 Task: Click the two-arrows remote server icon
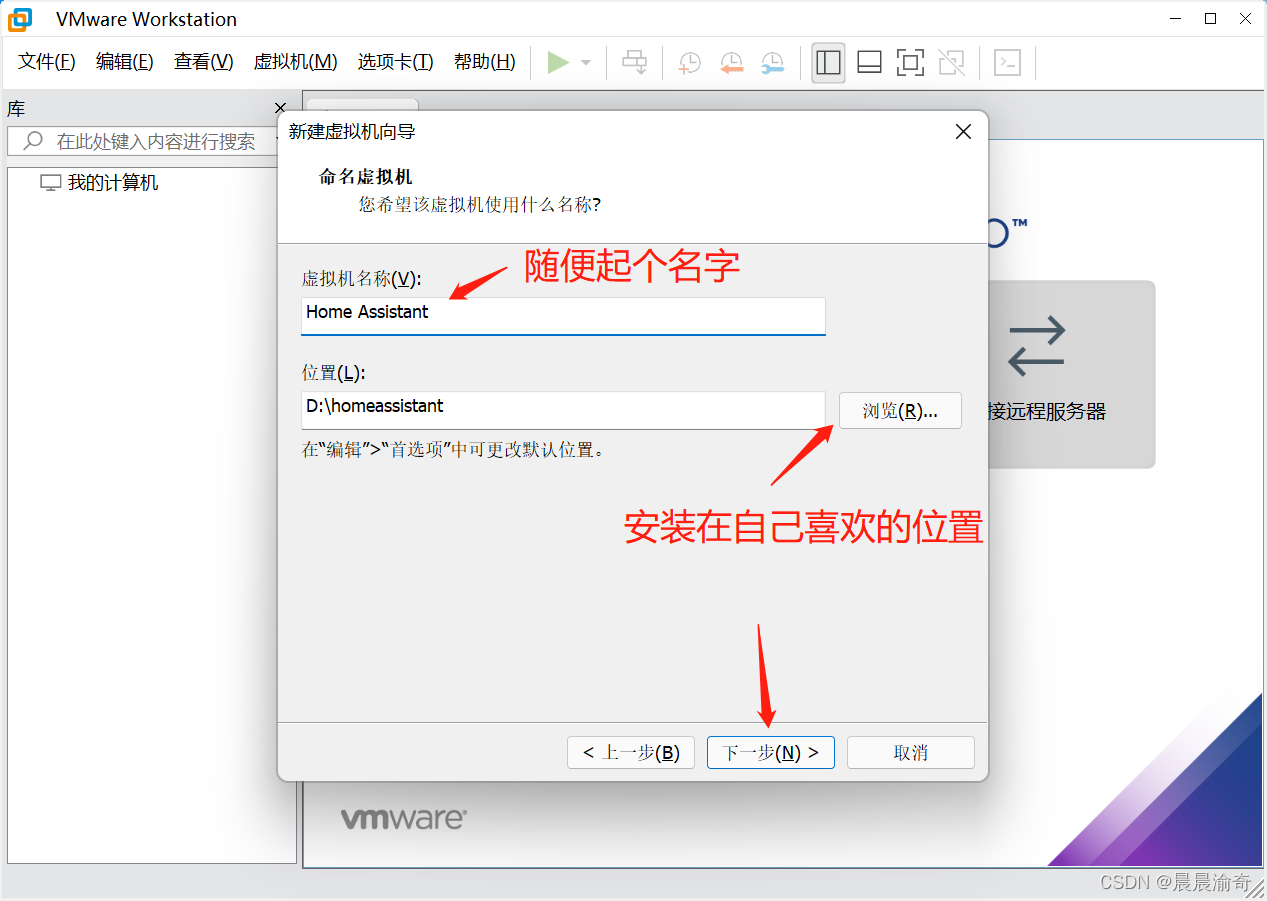tap(1037, 346)
